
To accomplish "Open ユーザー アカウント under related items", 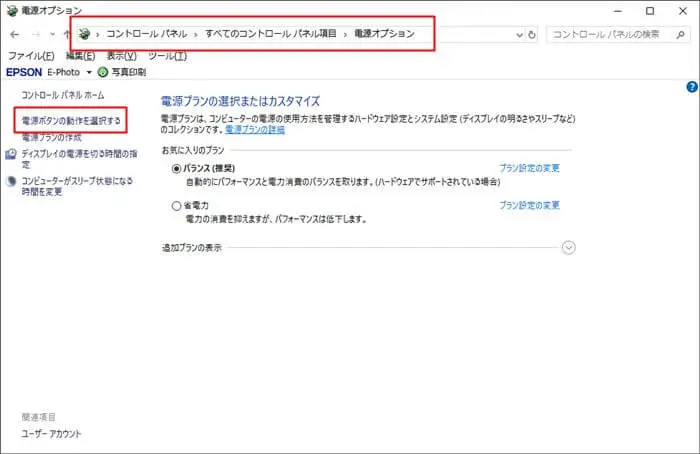I will pos(52,434).
